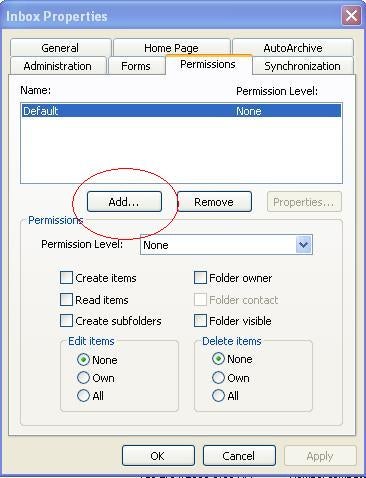The height and width of the screenshot is (478, 366).
Task: Choose All under Edit items
Action: pyautogui.click(x=83, y=396)
